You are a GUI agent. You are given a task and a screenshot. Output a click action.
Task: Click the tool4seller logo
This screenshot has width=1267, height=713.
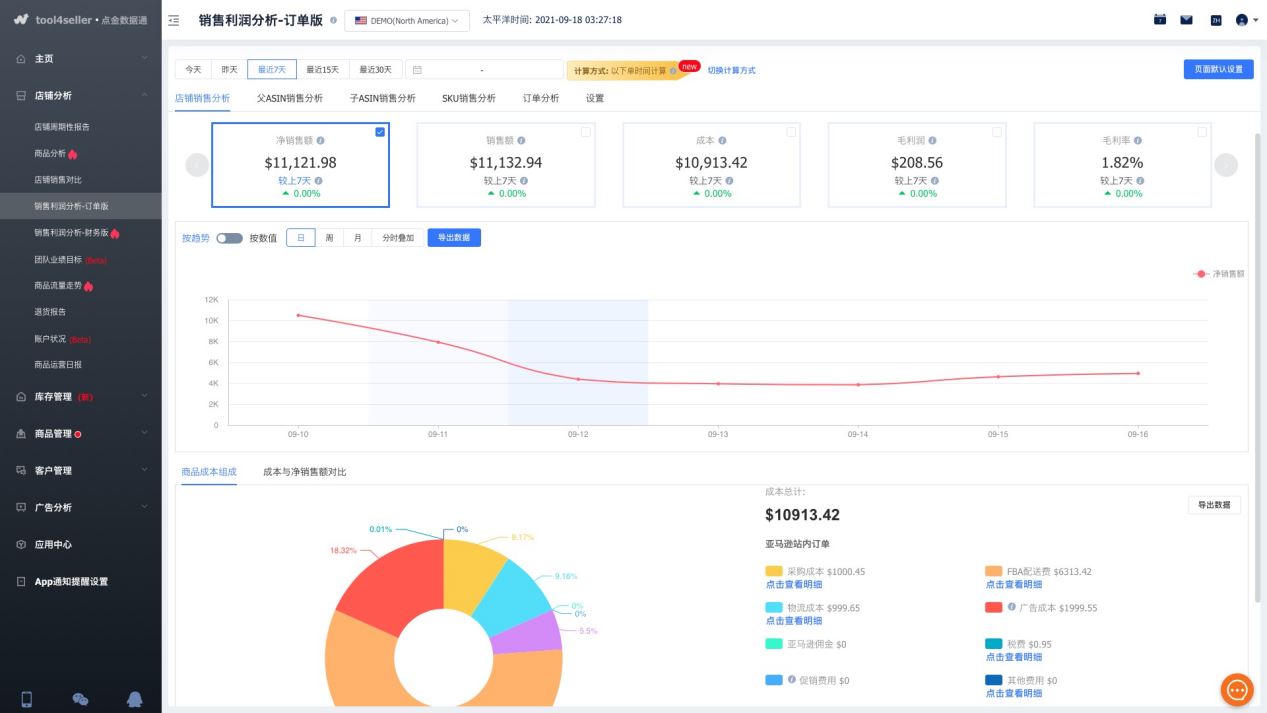[x=79, y=20]
